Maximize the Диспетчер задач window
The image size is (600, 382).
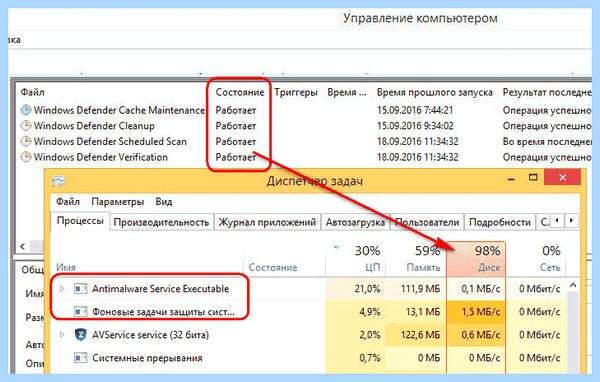coord(533,177)
